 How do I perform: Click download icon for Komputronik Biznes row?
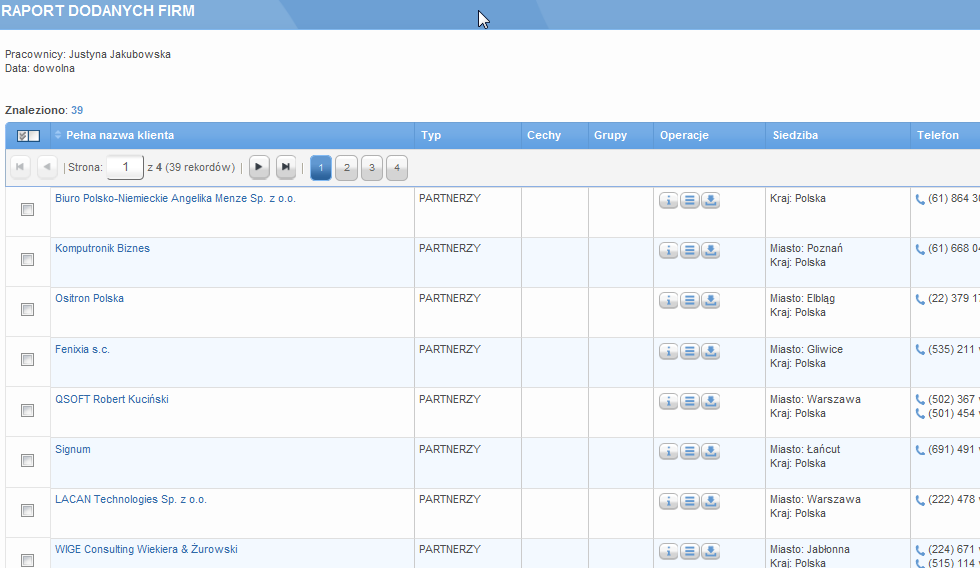(711, 251)
